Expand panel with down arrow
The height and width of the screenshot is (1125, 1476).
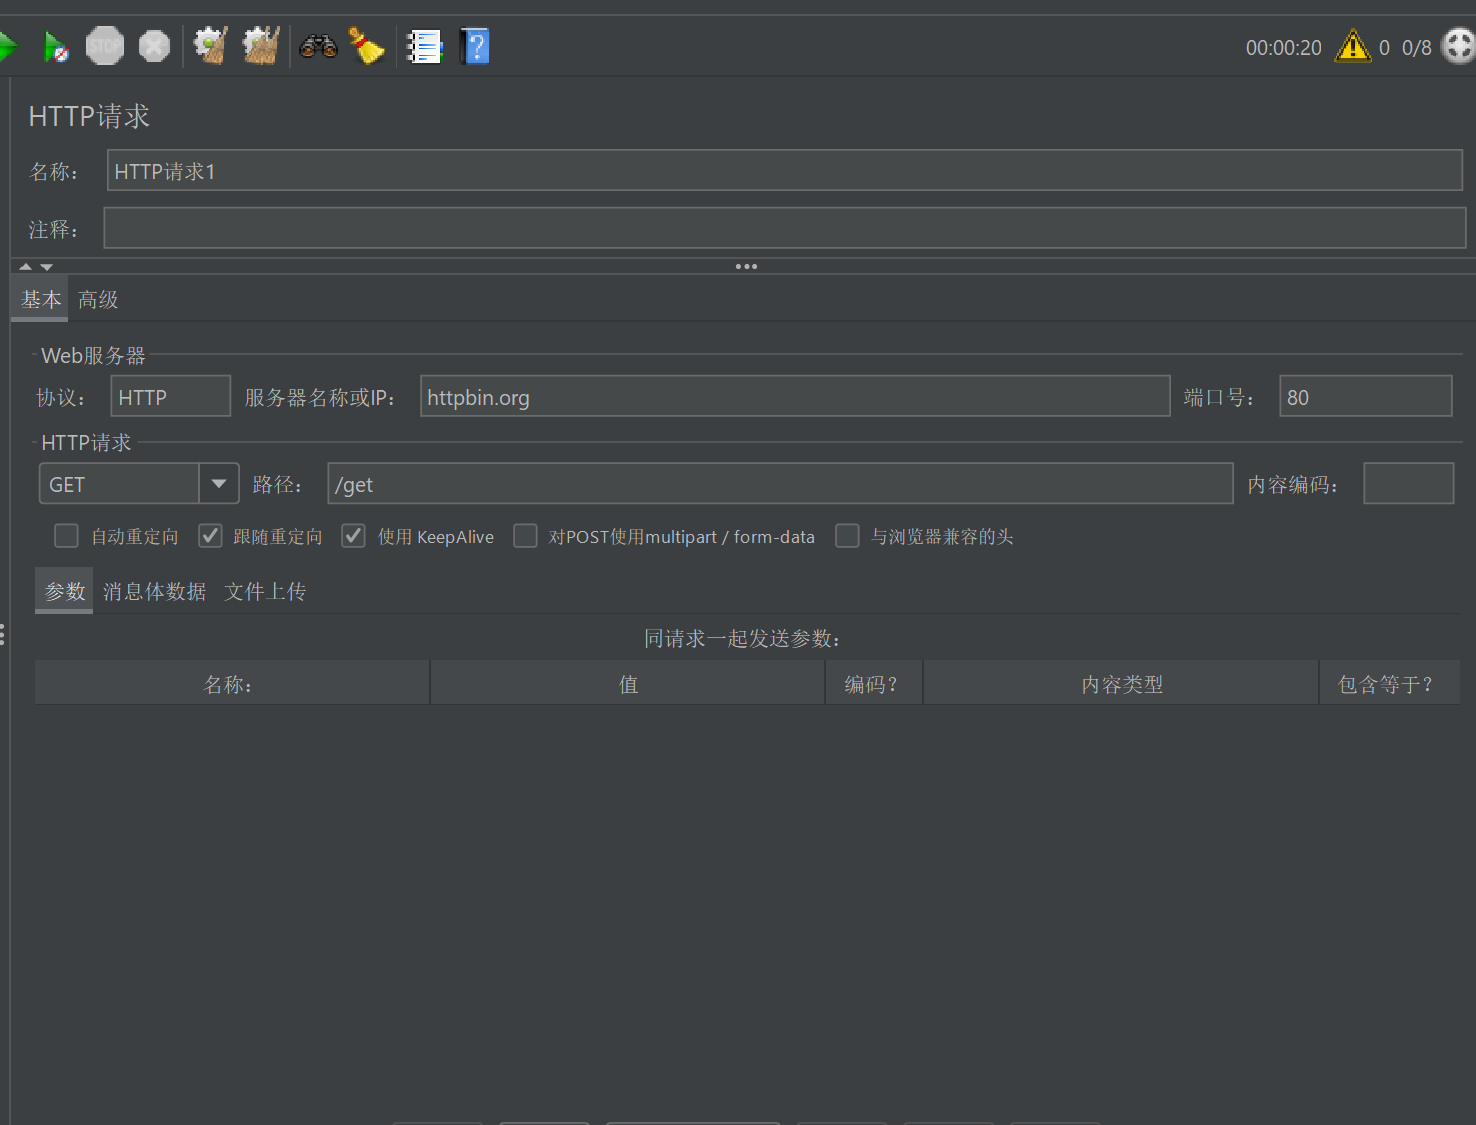(46, 267)
